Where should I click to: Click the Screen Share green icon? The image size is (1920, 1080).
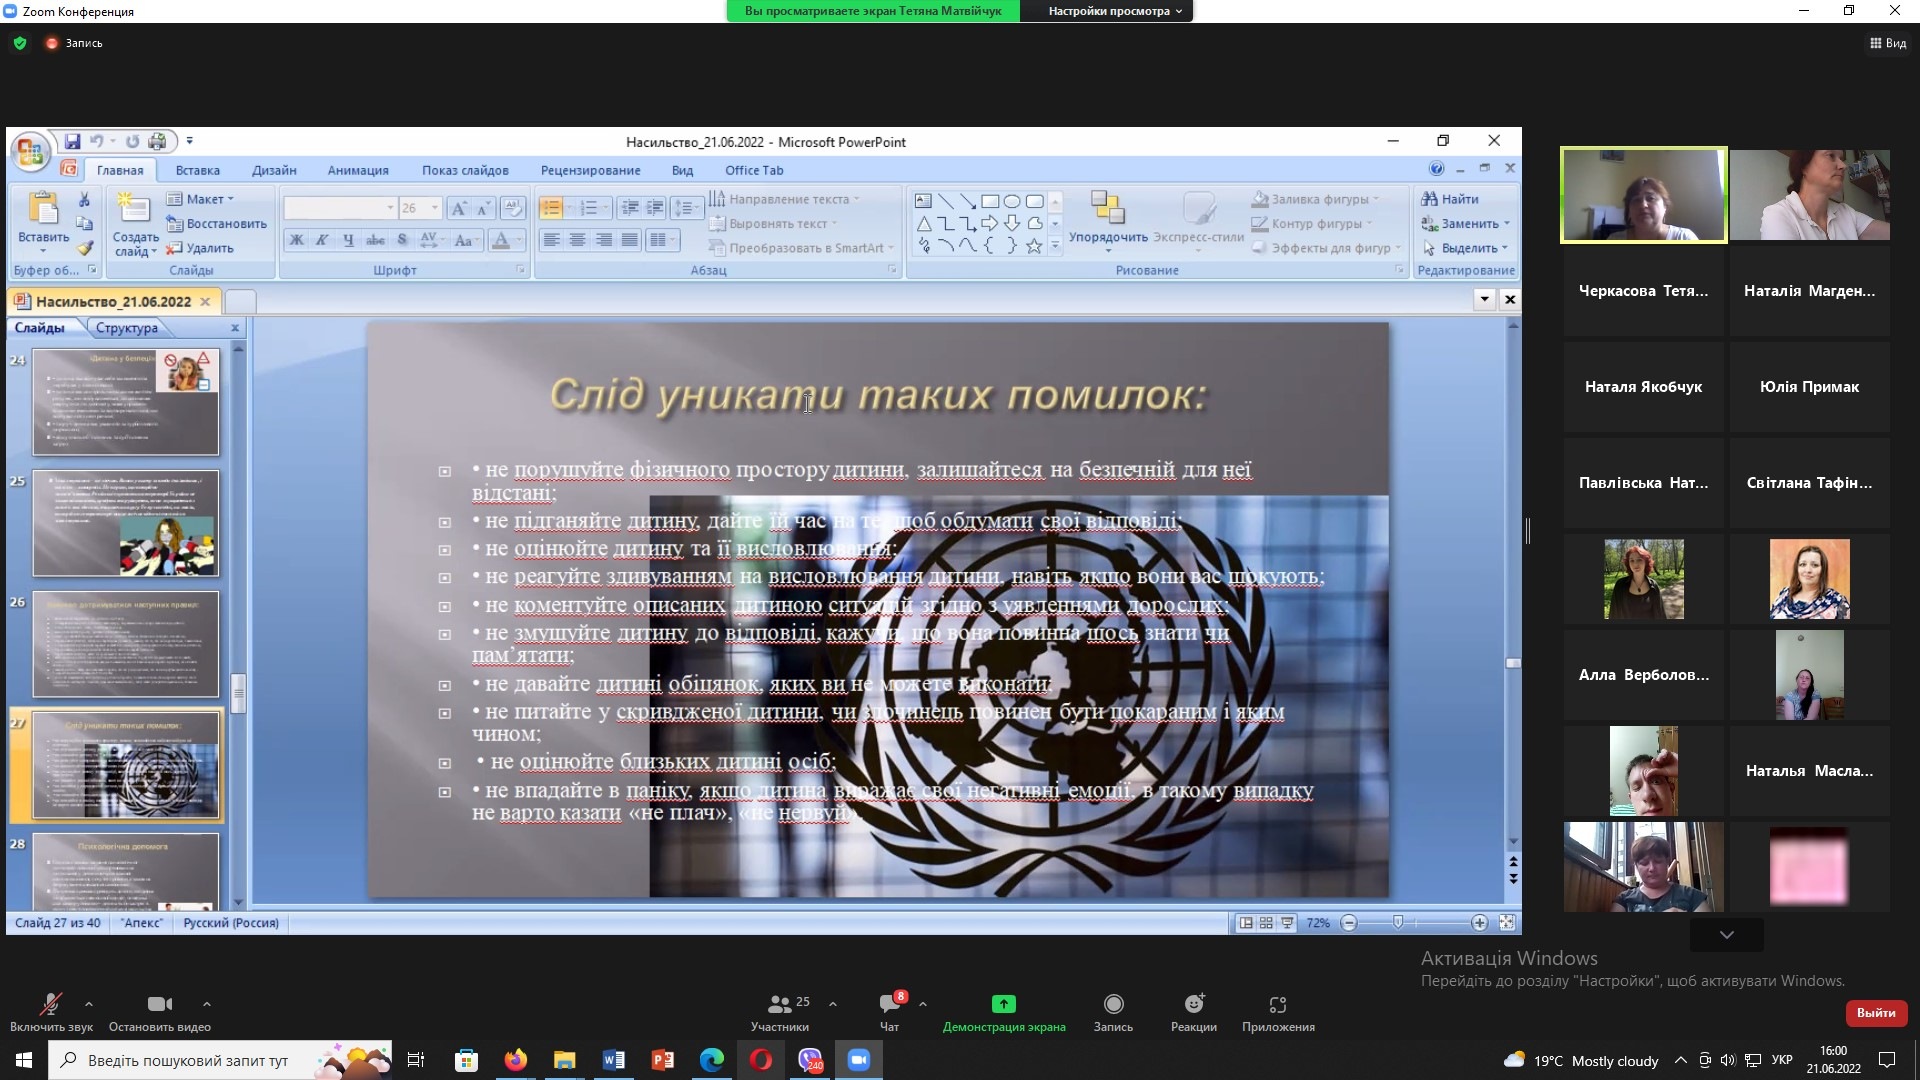(1003, 1004)
